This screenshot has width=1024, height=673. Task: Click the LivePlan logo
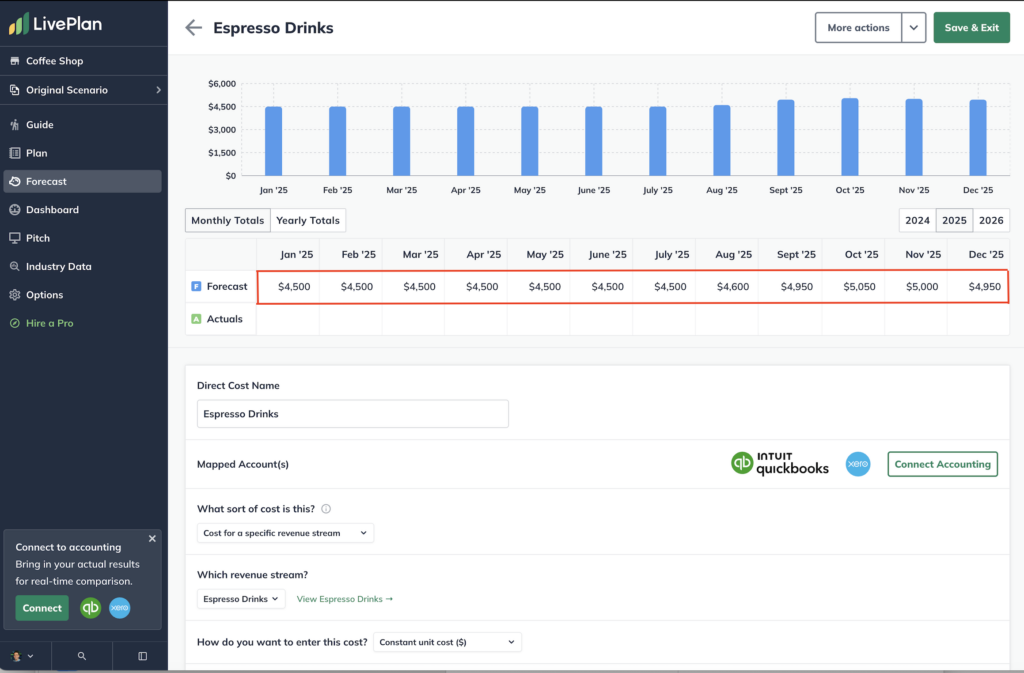click(56, 22)
